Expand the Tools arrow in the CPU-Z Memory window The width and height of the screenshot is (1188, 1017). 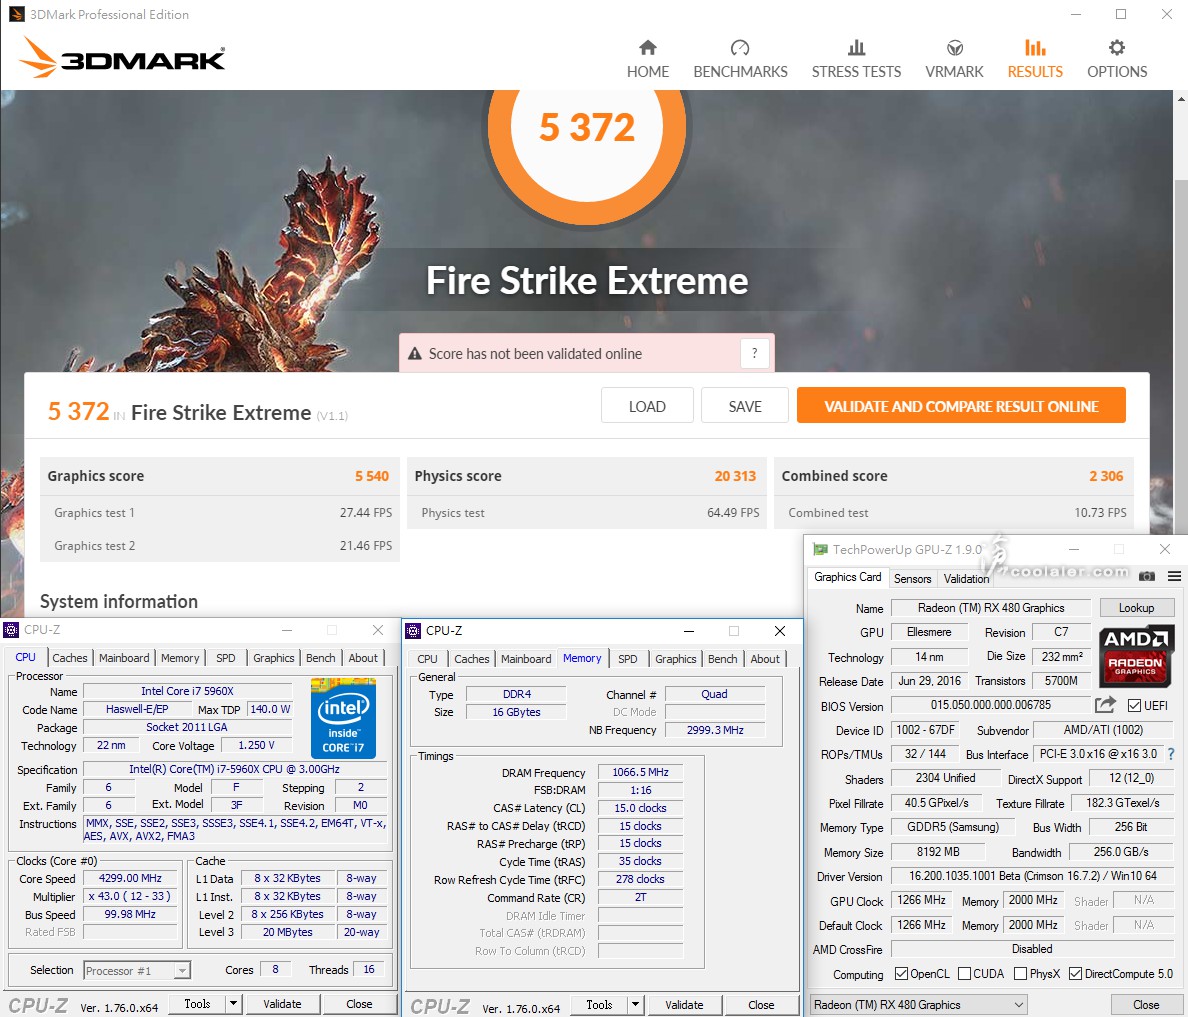636,1005
